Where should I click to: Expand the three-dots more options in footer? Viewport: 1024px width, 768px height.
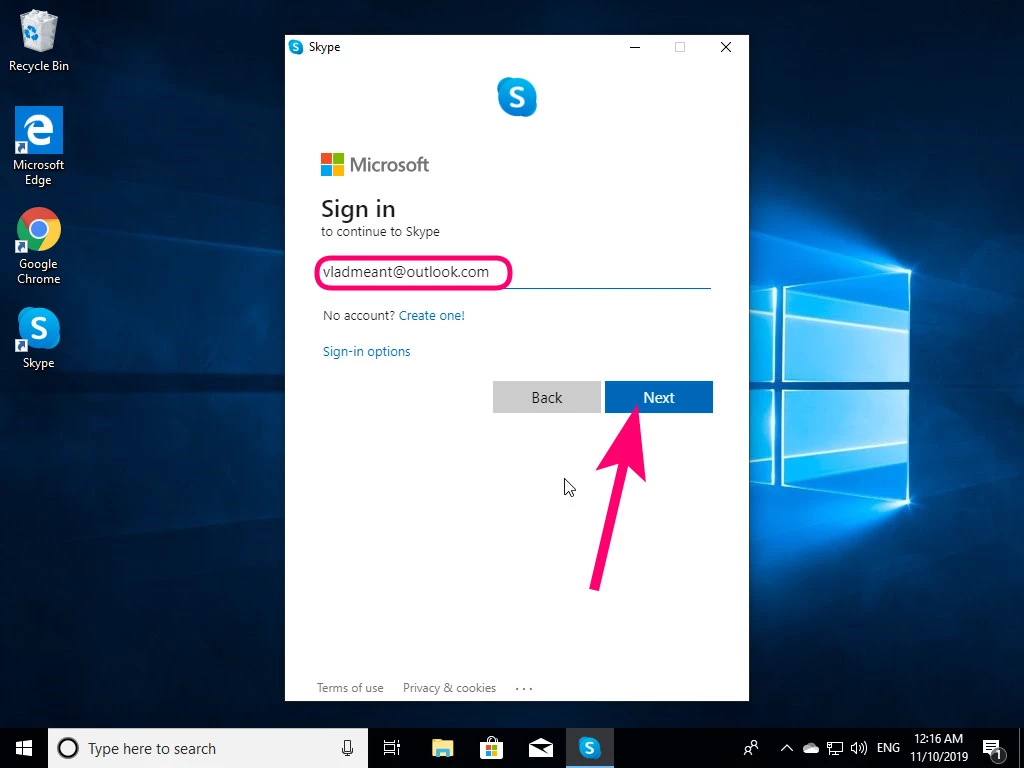pyautogui.click(x=524, y=688)
